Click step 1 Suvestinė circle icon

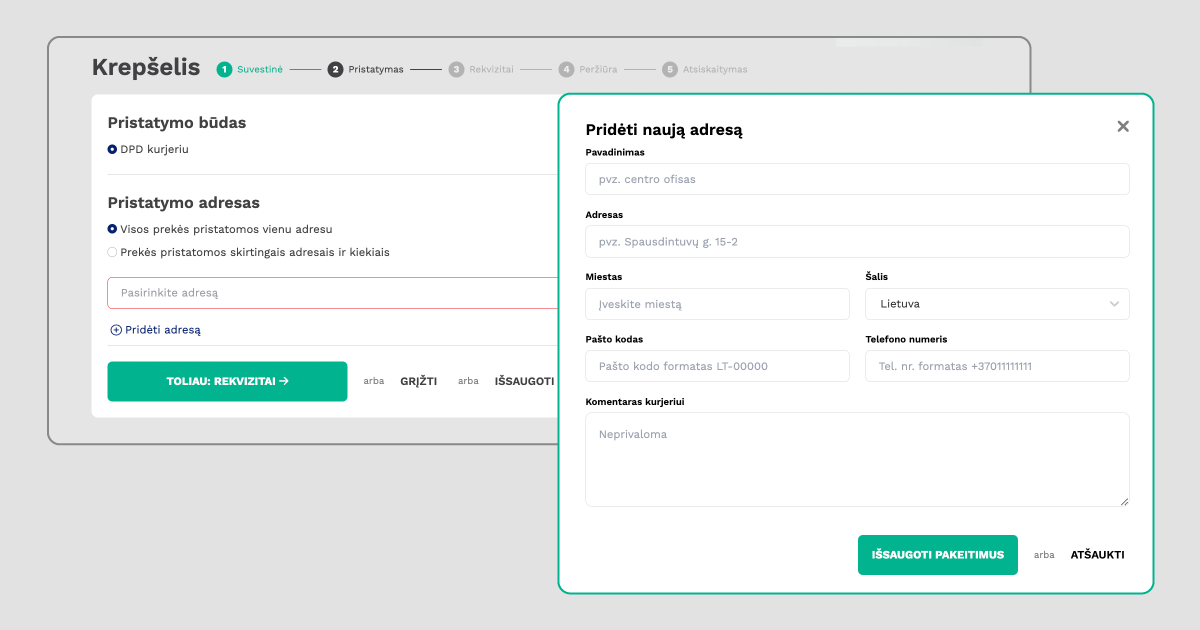[224, 70]
